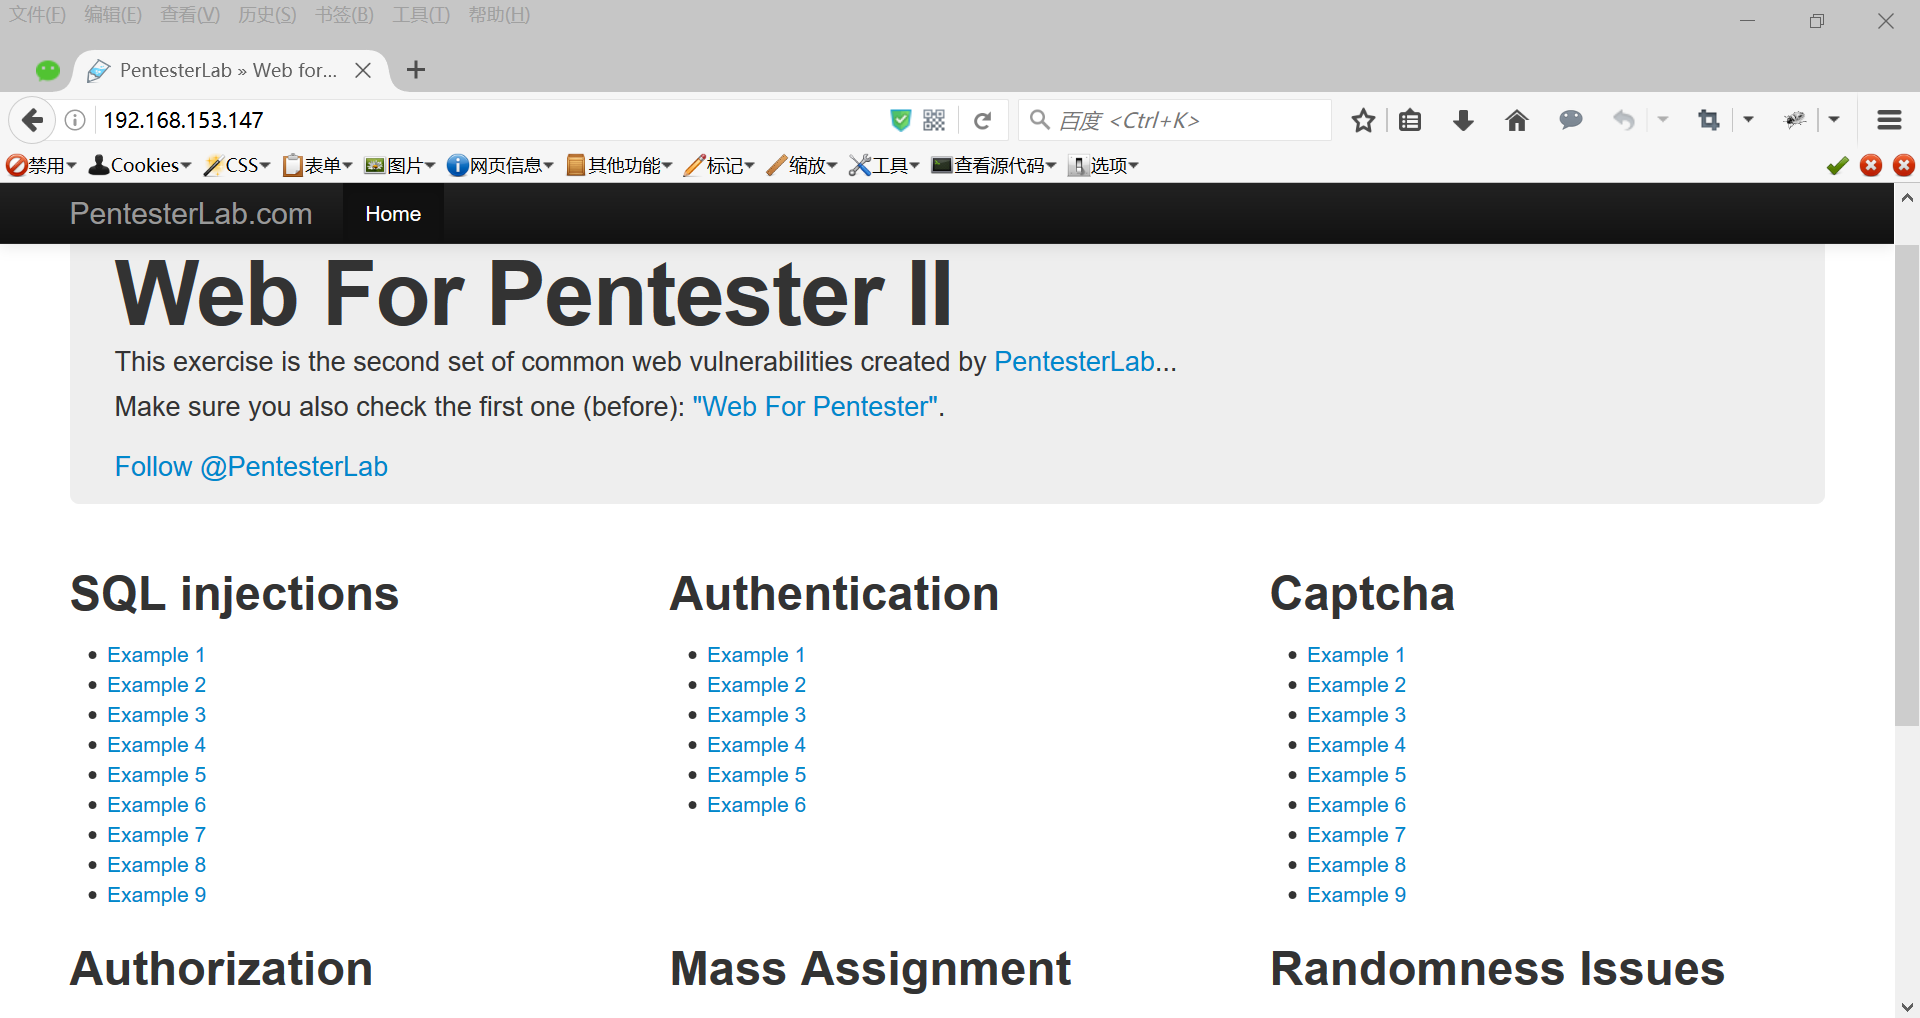Open the bookmarks list icon
Image resolution: width=1920 pixels, height=1018 pixels.
[x=1410, y=120]
